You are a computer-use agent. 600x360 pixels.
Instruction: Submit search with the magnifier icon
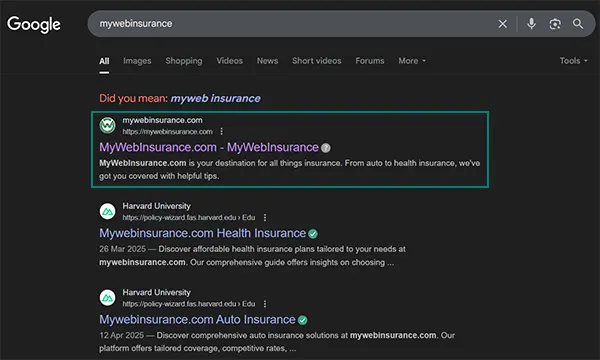(578, 24)
